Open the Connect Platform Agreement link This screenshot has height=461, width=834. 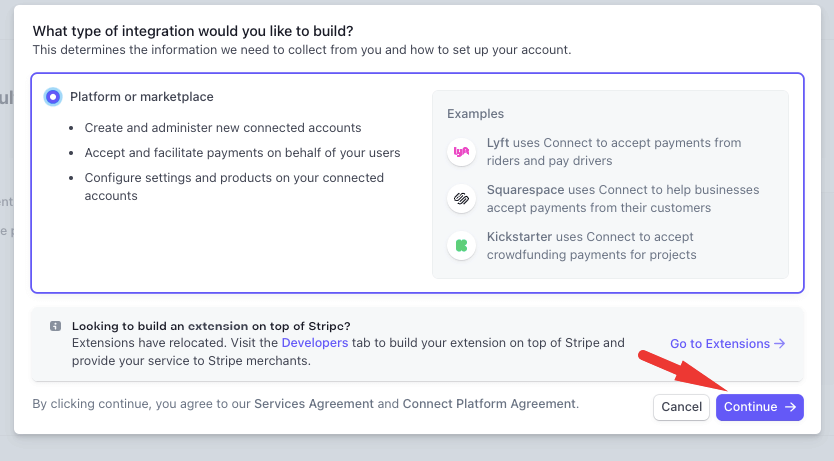coord(489,404)
